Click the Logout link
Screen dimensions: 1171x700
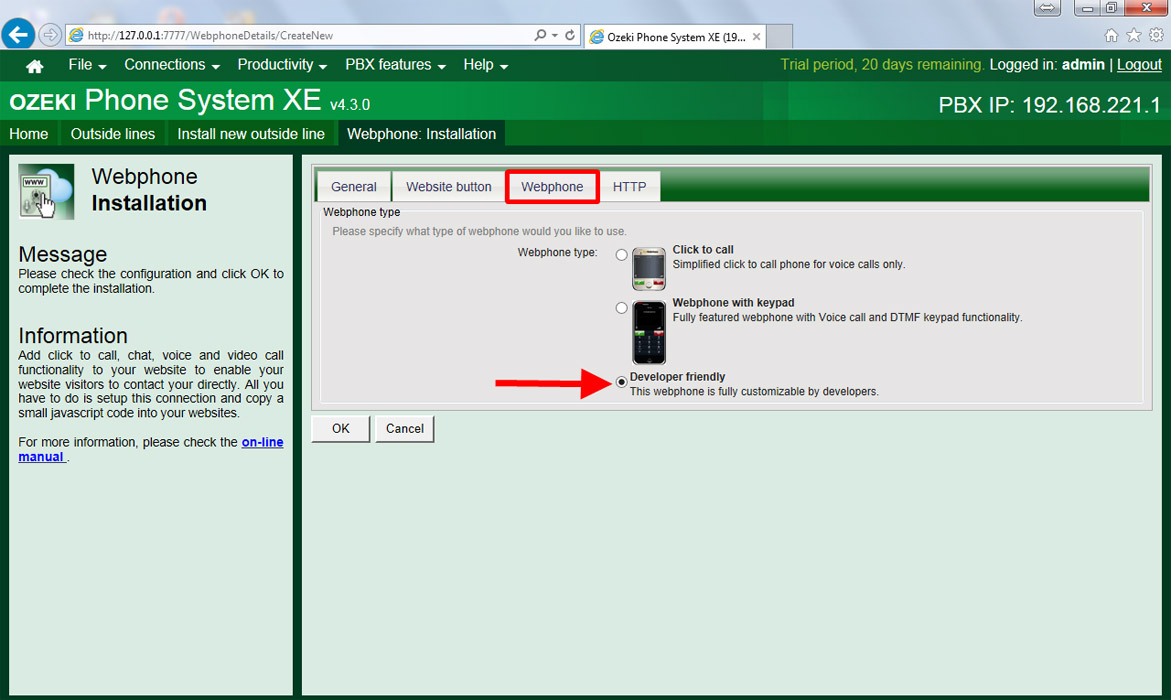(1139, 64)
